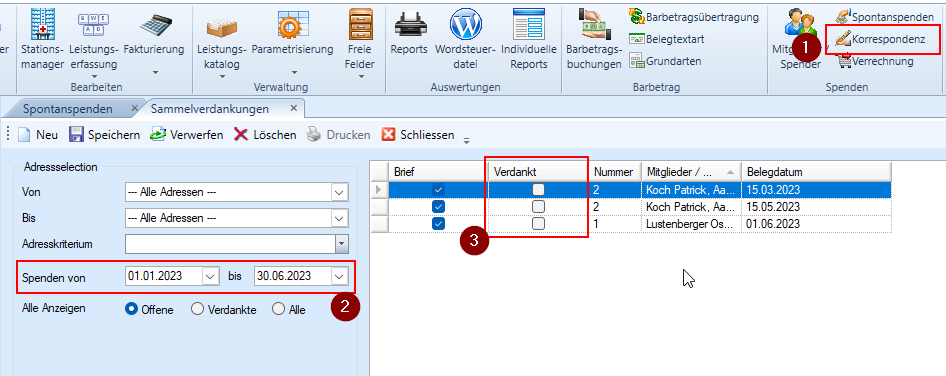The image size is (946, 376).
Task: Open toolbar overflow options arrow
Action: pos(466,141)
